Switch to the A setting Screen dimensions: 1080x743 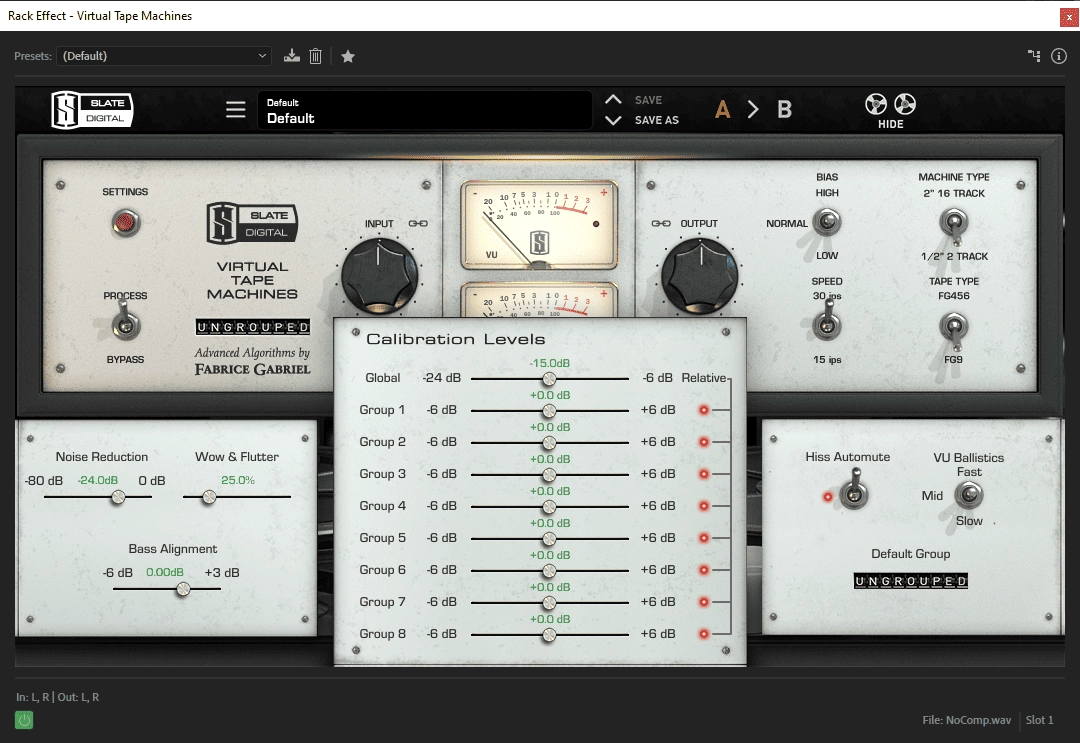click(723, 109)
